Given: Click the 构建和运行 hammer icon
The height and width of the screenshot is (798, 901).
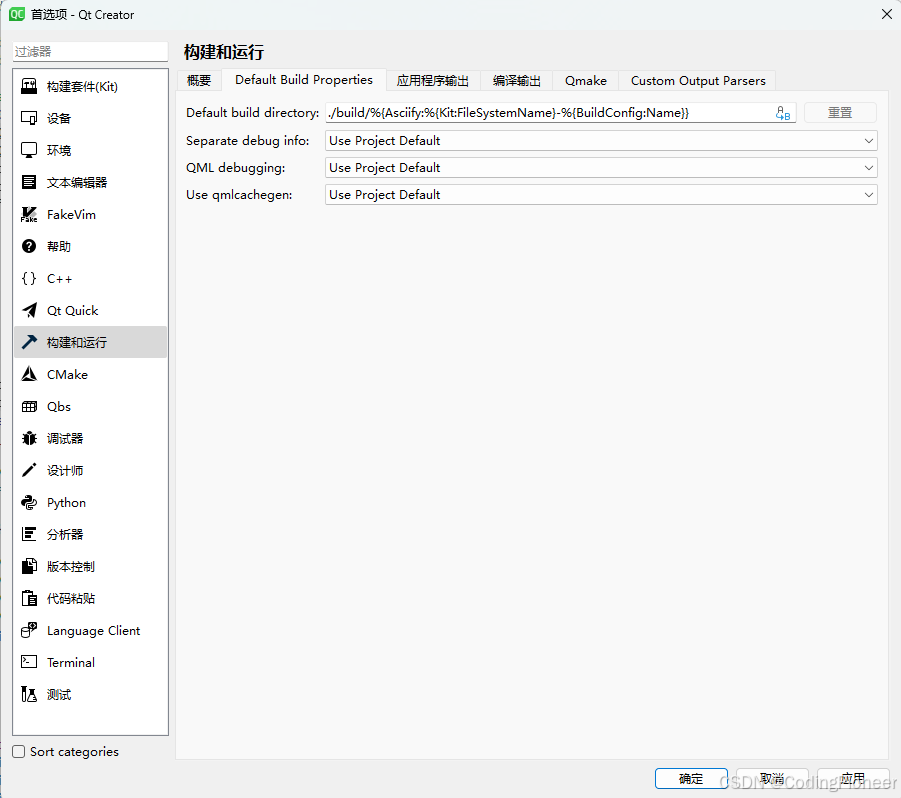Looking at the screenshot, I should (29, 342).
